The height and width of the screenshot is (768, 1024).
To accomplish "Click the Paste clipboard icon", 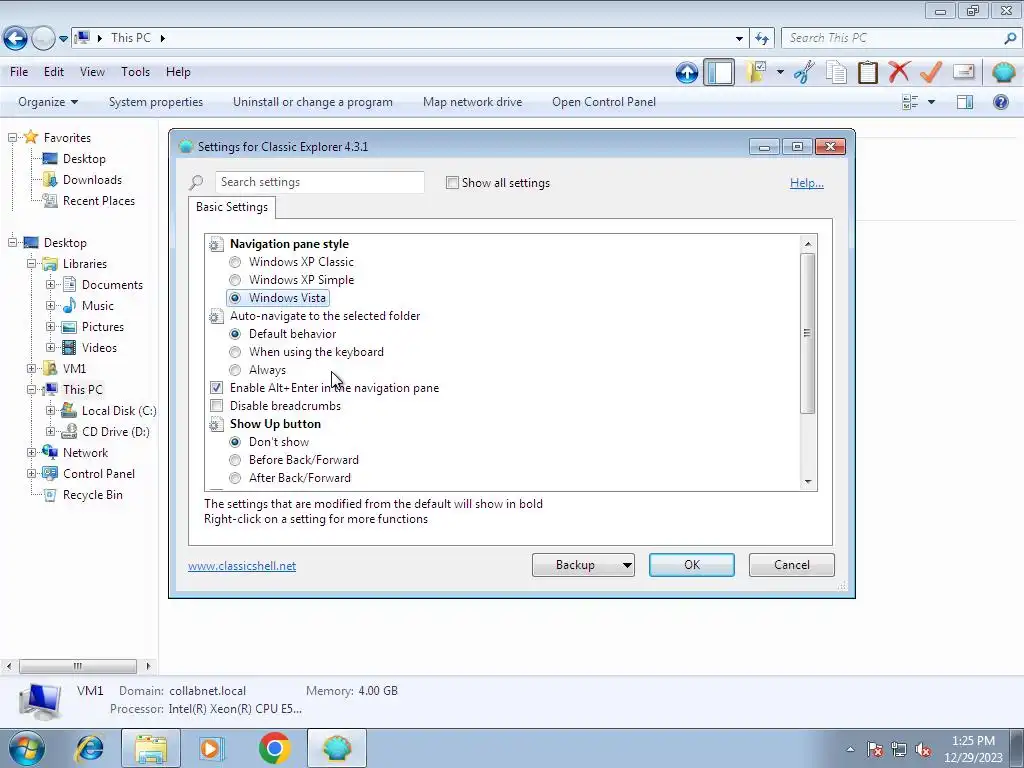I will coord(867,72).
